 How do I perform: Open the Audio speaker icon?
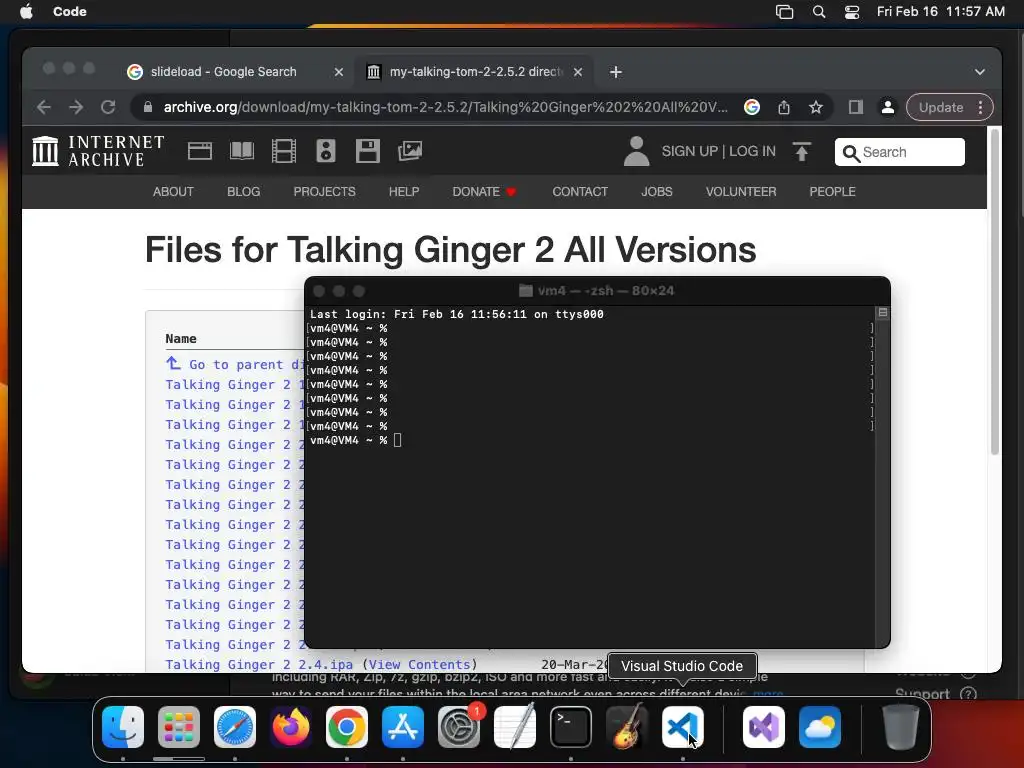326,151
